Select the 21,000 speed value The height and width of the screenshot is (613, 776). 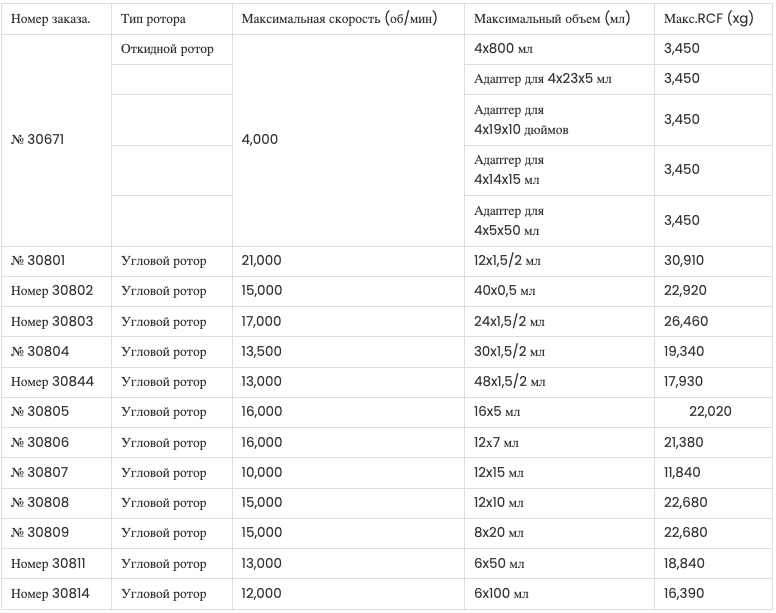(262, 261)
